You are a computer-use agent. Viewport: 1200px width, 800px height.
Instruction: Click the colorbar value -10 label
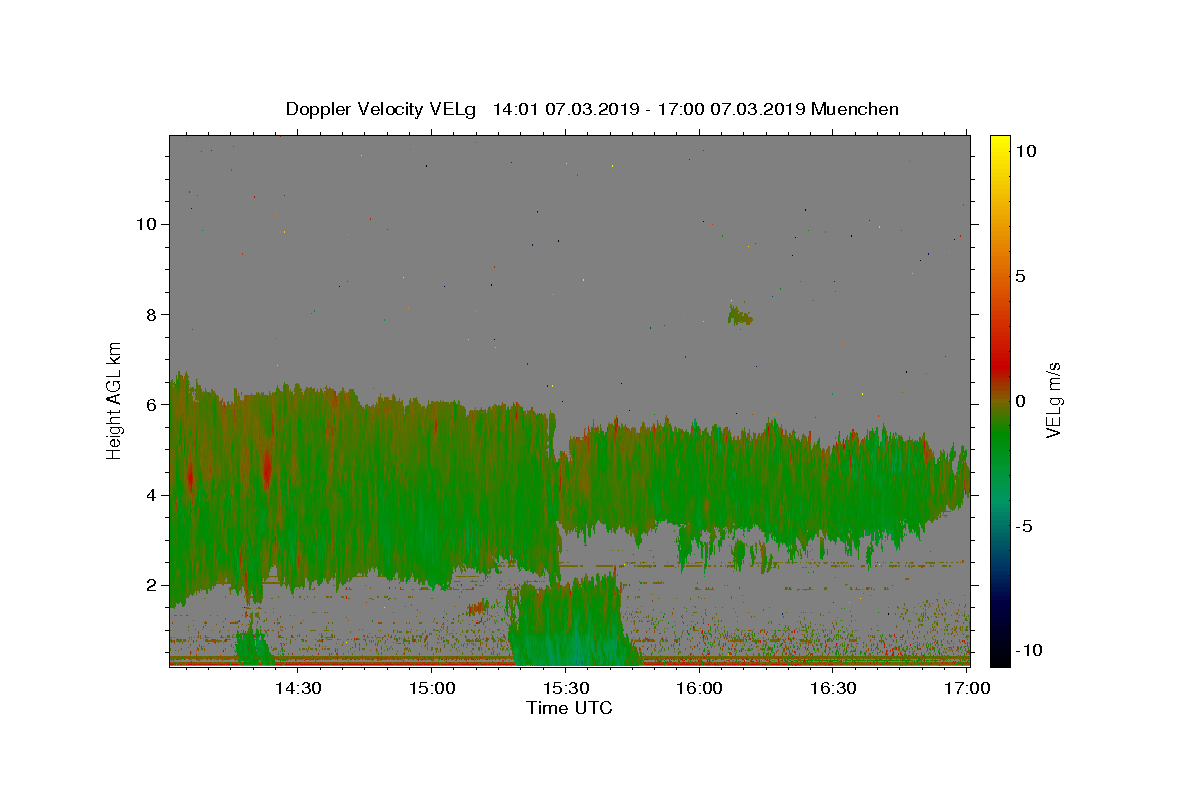tap(1028, 651)
